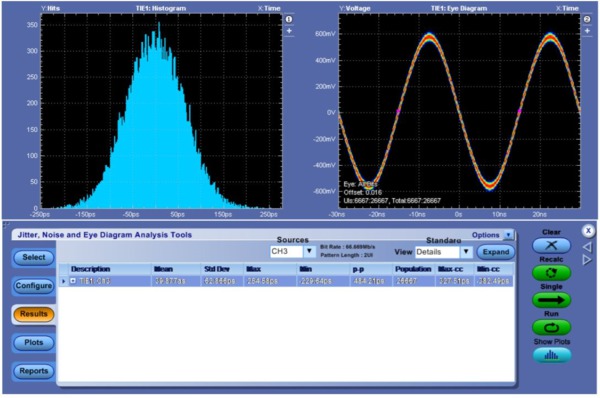Click the 'Jitter, Noise and Eye Diagram Analysis Tools' title

point(104,235)
